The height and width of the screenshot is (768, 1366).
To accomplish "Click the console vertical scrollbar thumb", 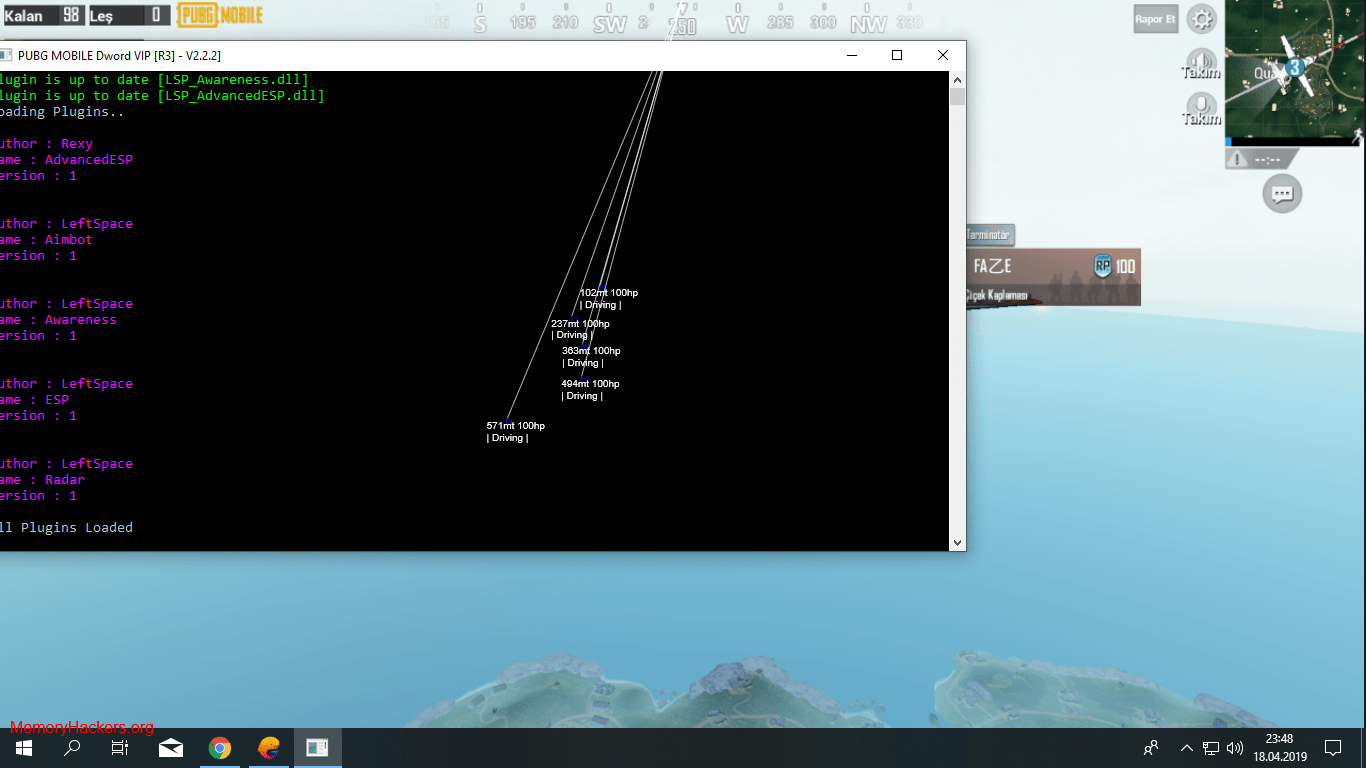I will click(x=957, y=96).
